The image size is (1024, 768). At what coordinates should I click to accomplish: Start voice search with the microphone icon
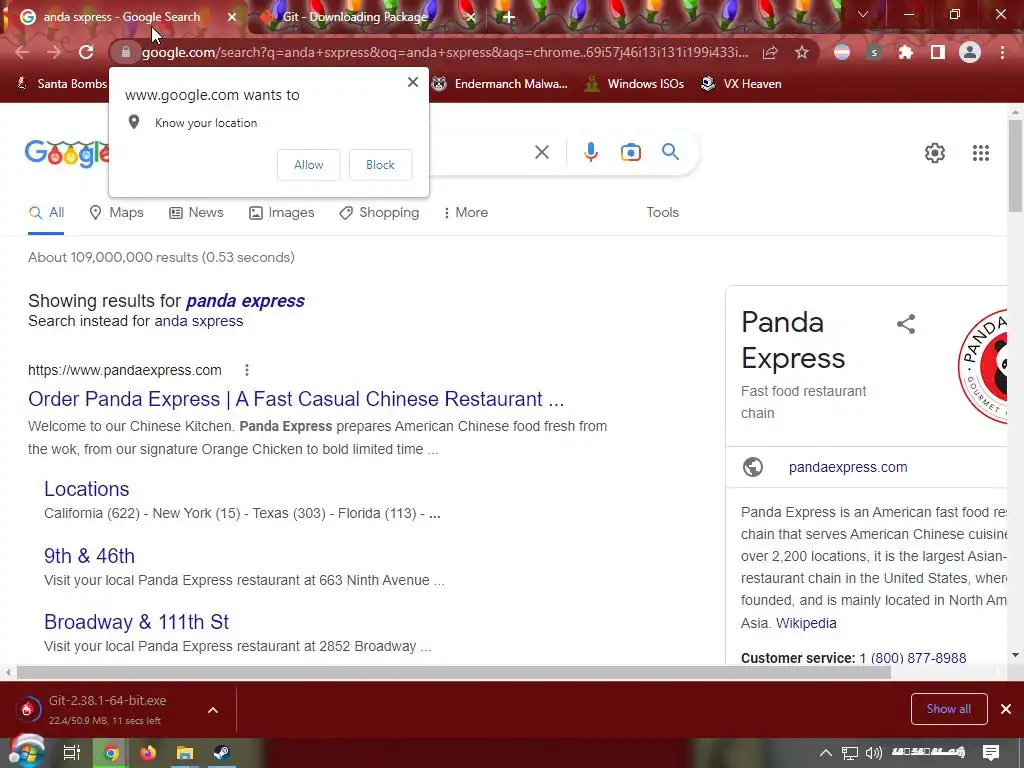[x=590, y=152]
